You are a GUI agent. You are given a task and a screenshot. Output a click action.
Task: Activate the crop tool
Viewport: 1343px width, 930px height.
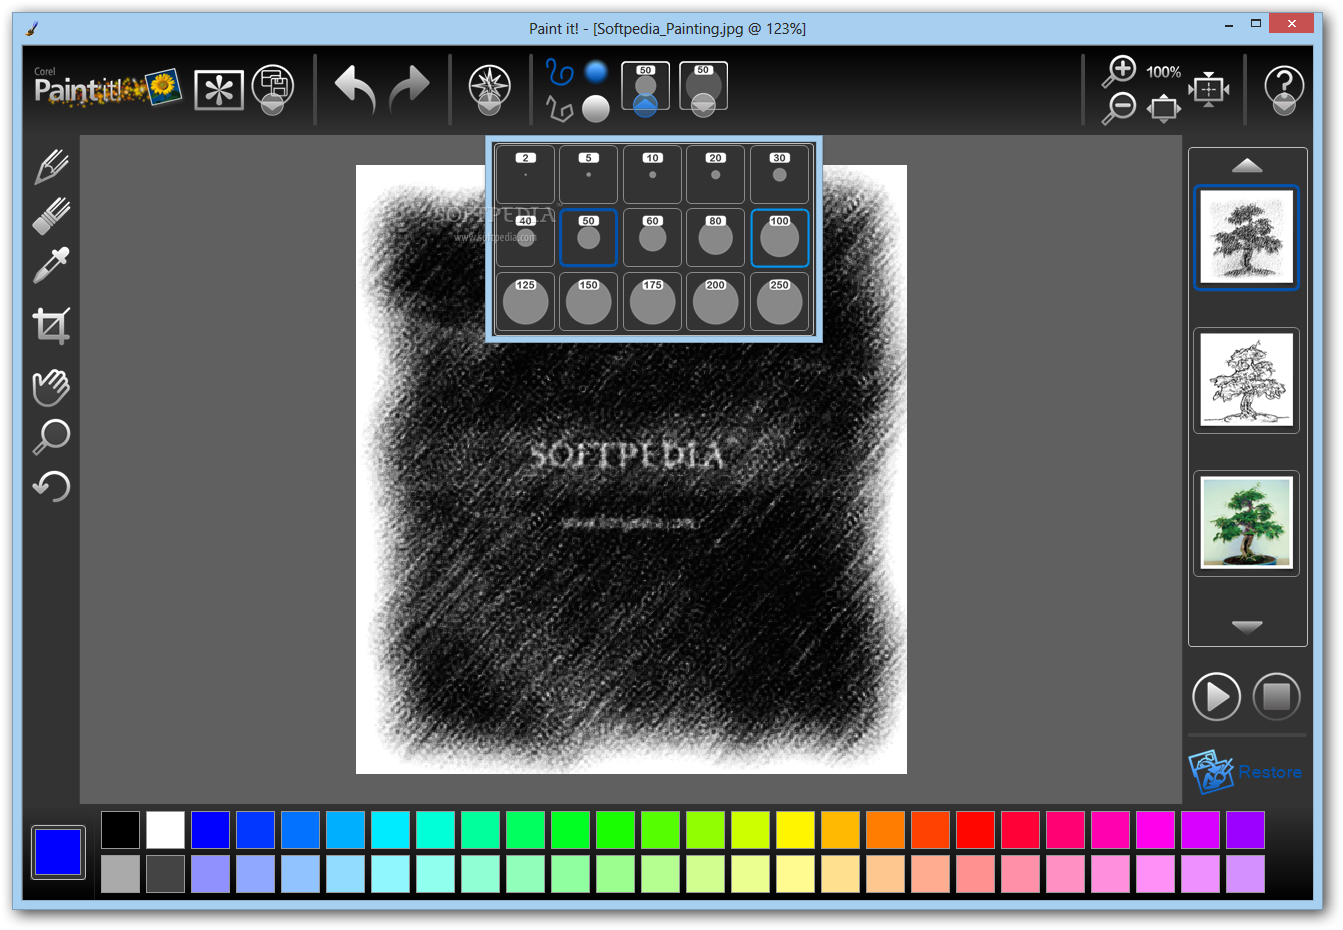coord(51,326)
